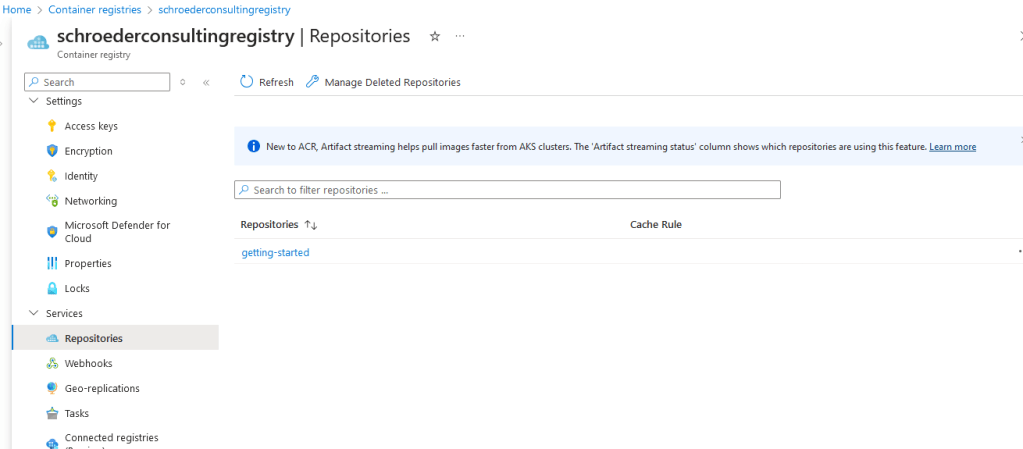The image size is (1023, 449).
Task: Collapse the sidebar menu with double chevron
Action: [x=206, y=82]
